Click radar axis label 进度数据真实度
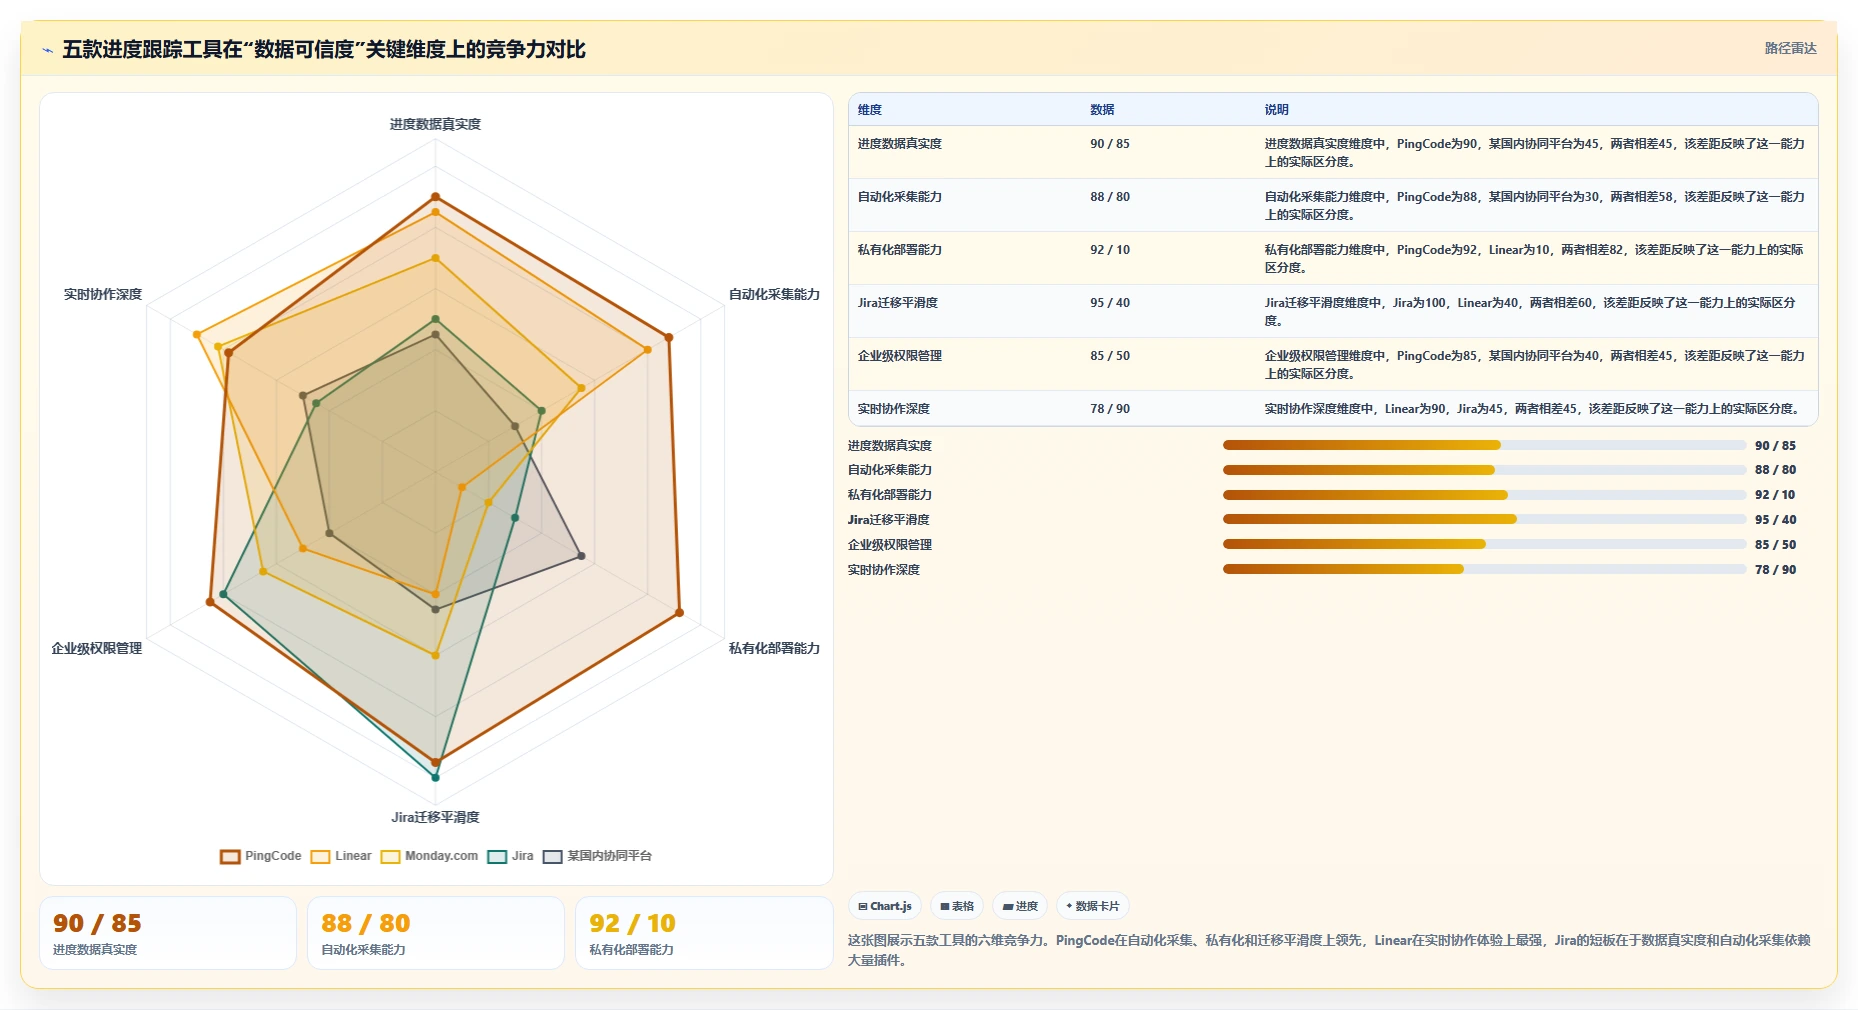The height and width of the screenshot is (1010, 1858). click(x=435, y=124)
